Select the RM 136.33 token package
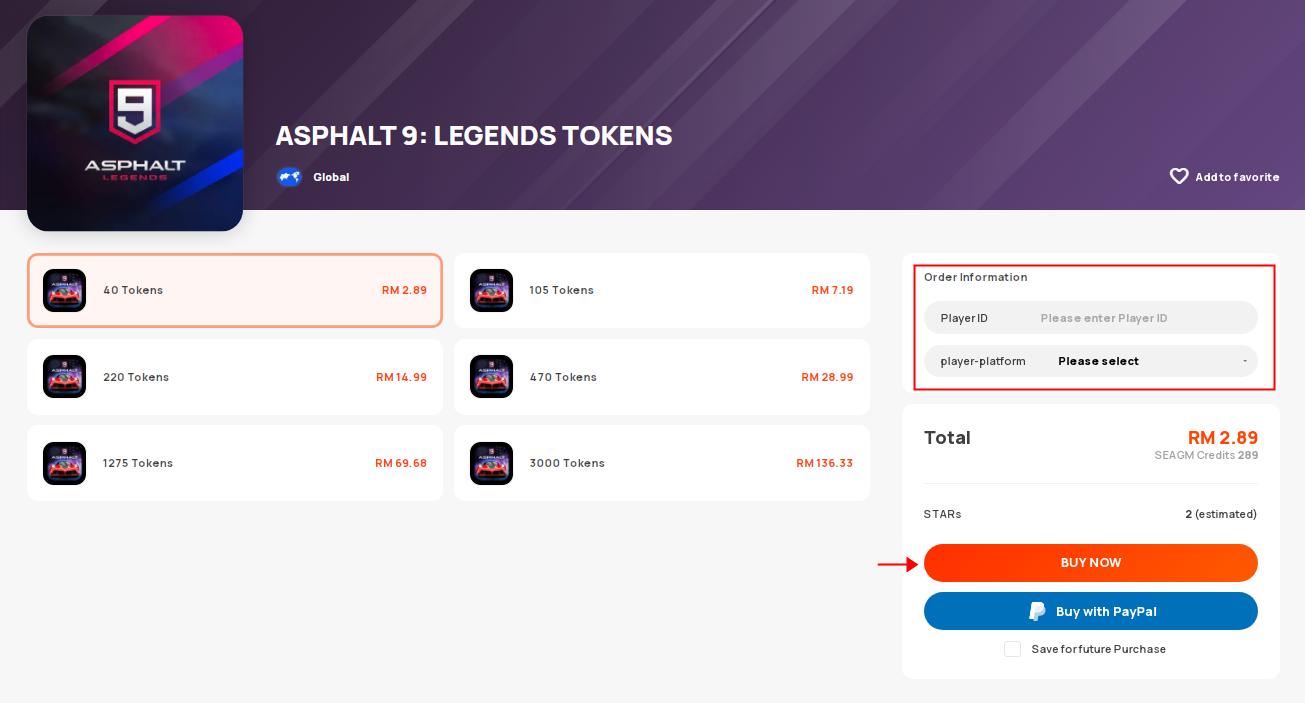The image size is (1305, 703). click(662, 463)
